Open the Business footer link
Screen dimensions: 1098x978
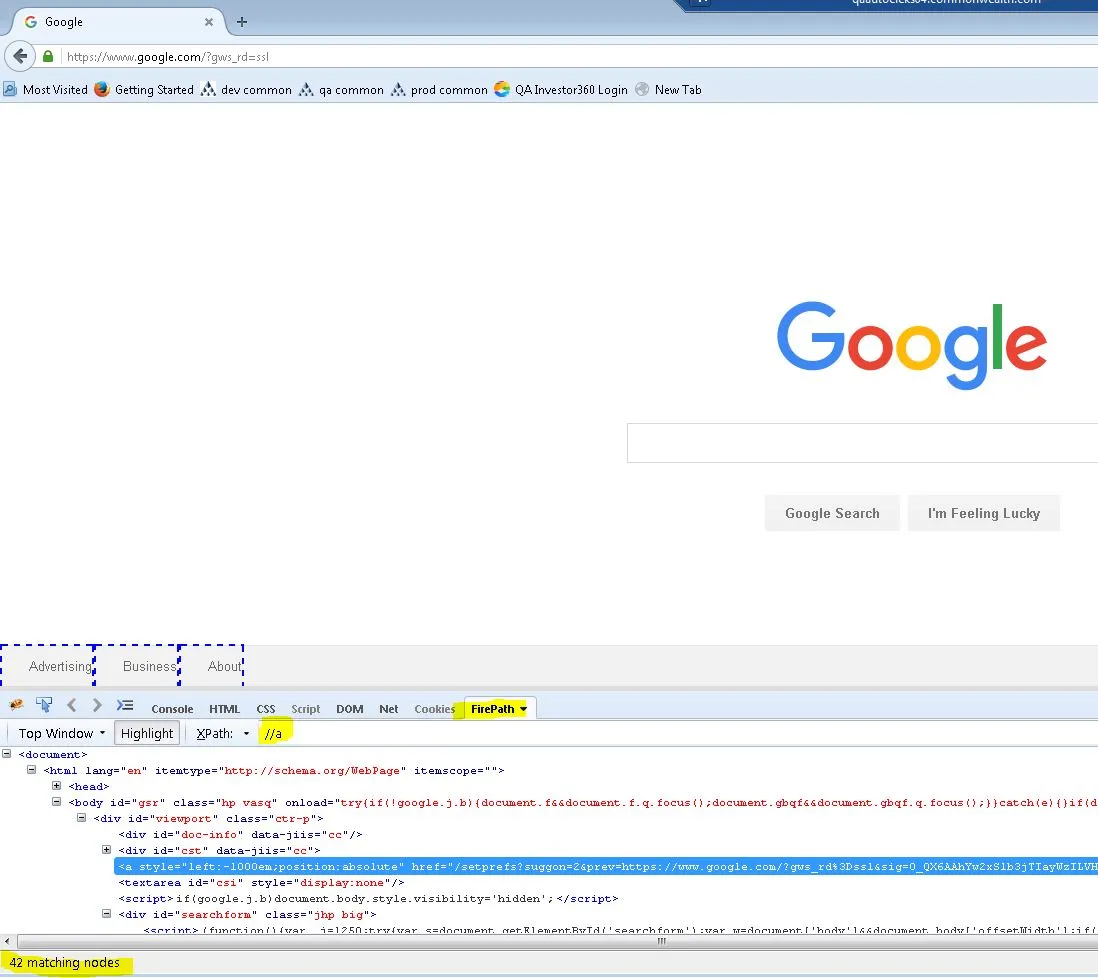tap(149, 666)
